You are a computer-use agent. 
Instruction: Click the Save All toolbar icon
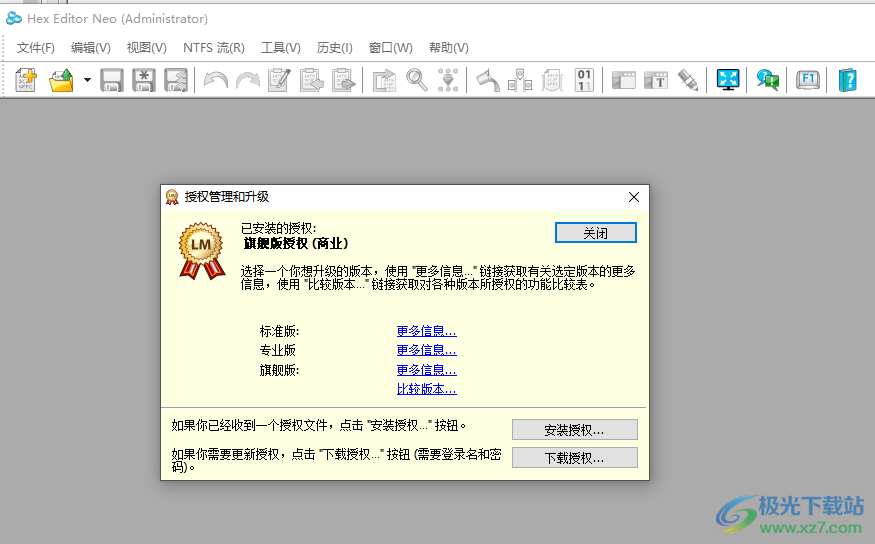pos(176,80)
